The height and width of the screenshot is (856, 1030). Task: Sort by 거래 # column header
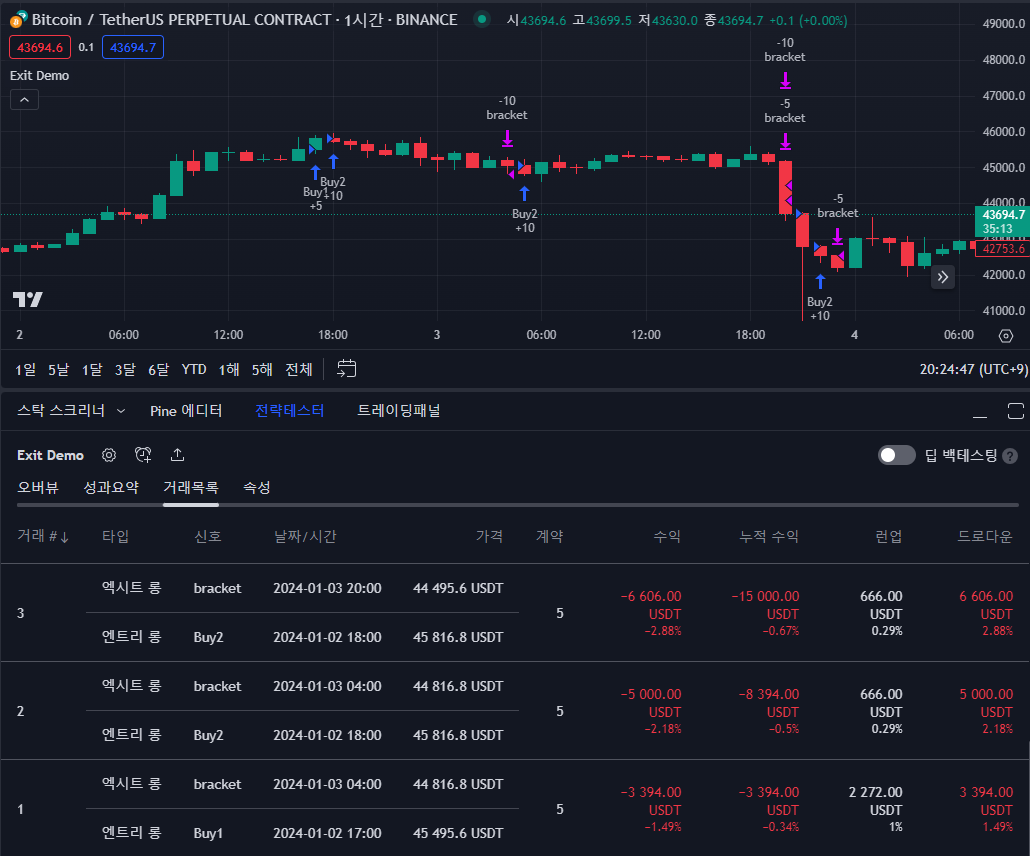(x=43, y=536)
